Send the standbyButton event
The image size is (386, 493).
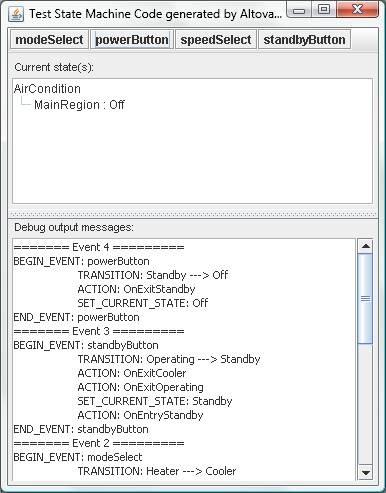click(304, 40)
